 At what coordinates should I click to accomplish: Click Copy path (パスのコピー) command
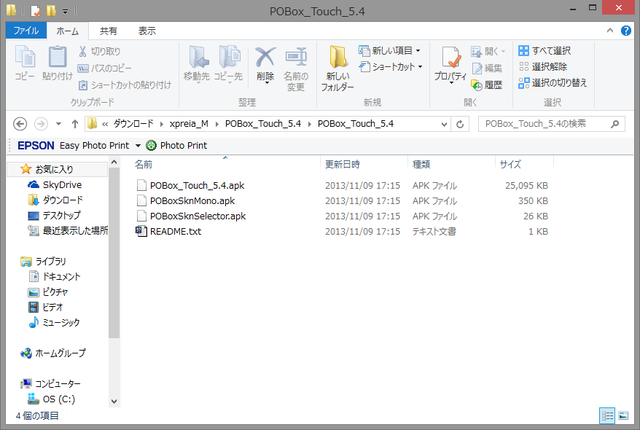point(105,68)
